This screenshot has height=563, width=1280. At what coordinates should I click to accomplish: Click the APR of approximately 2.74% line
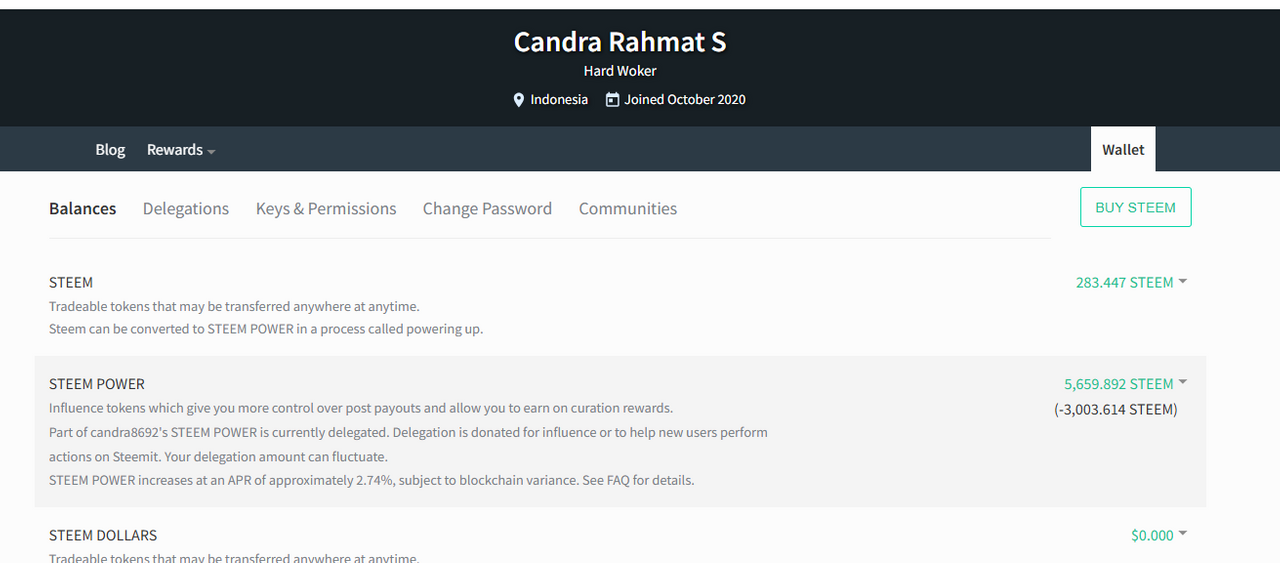[x=372, y=480]
